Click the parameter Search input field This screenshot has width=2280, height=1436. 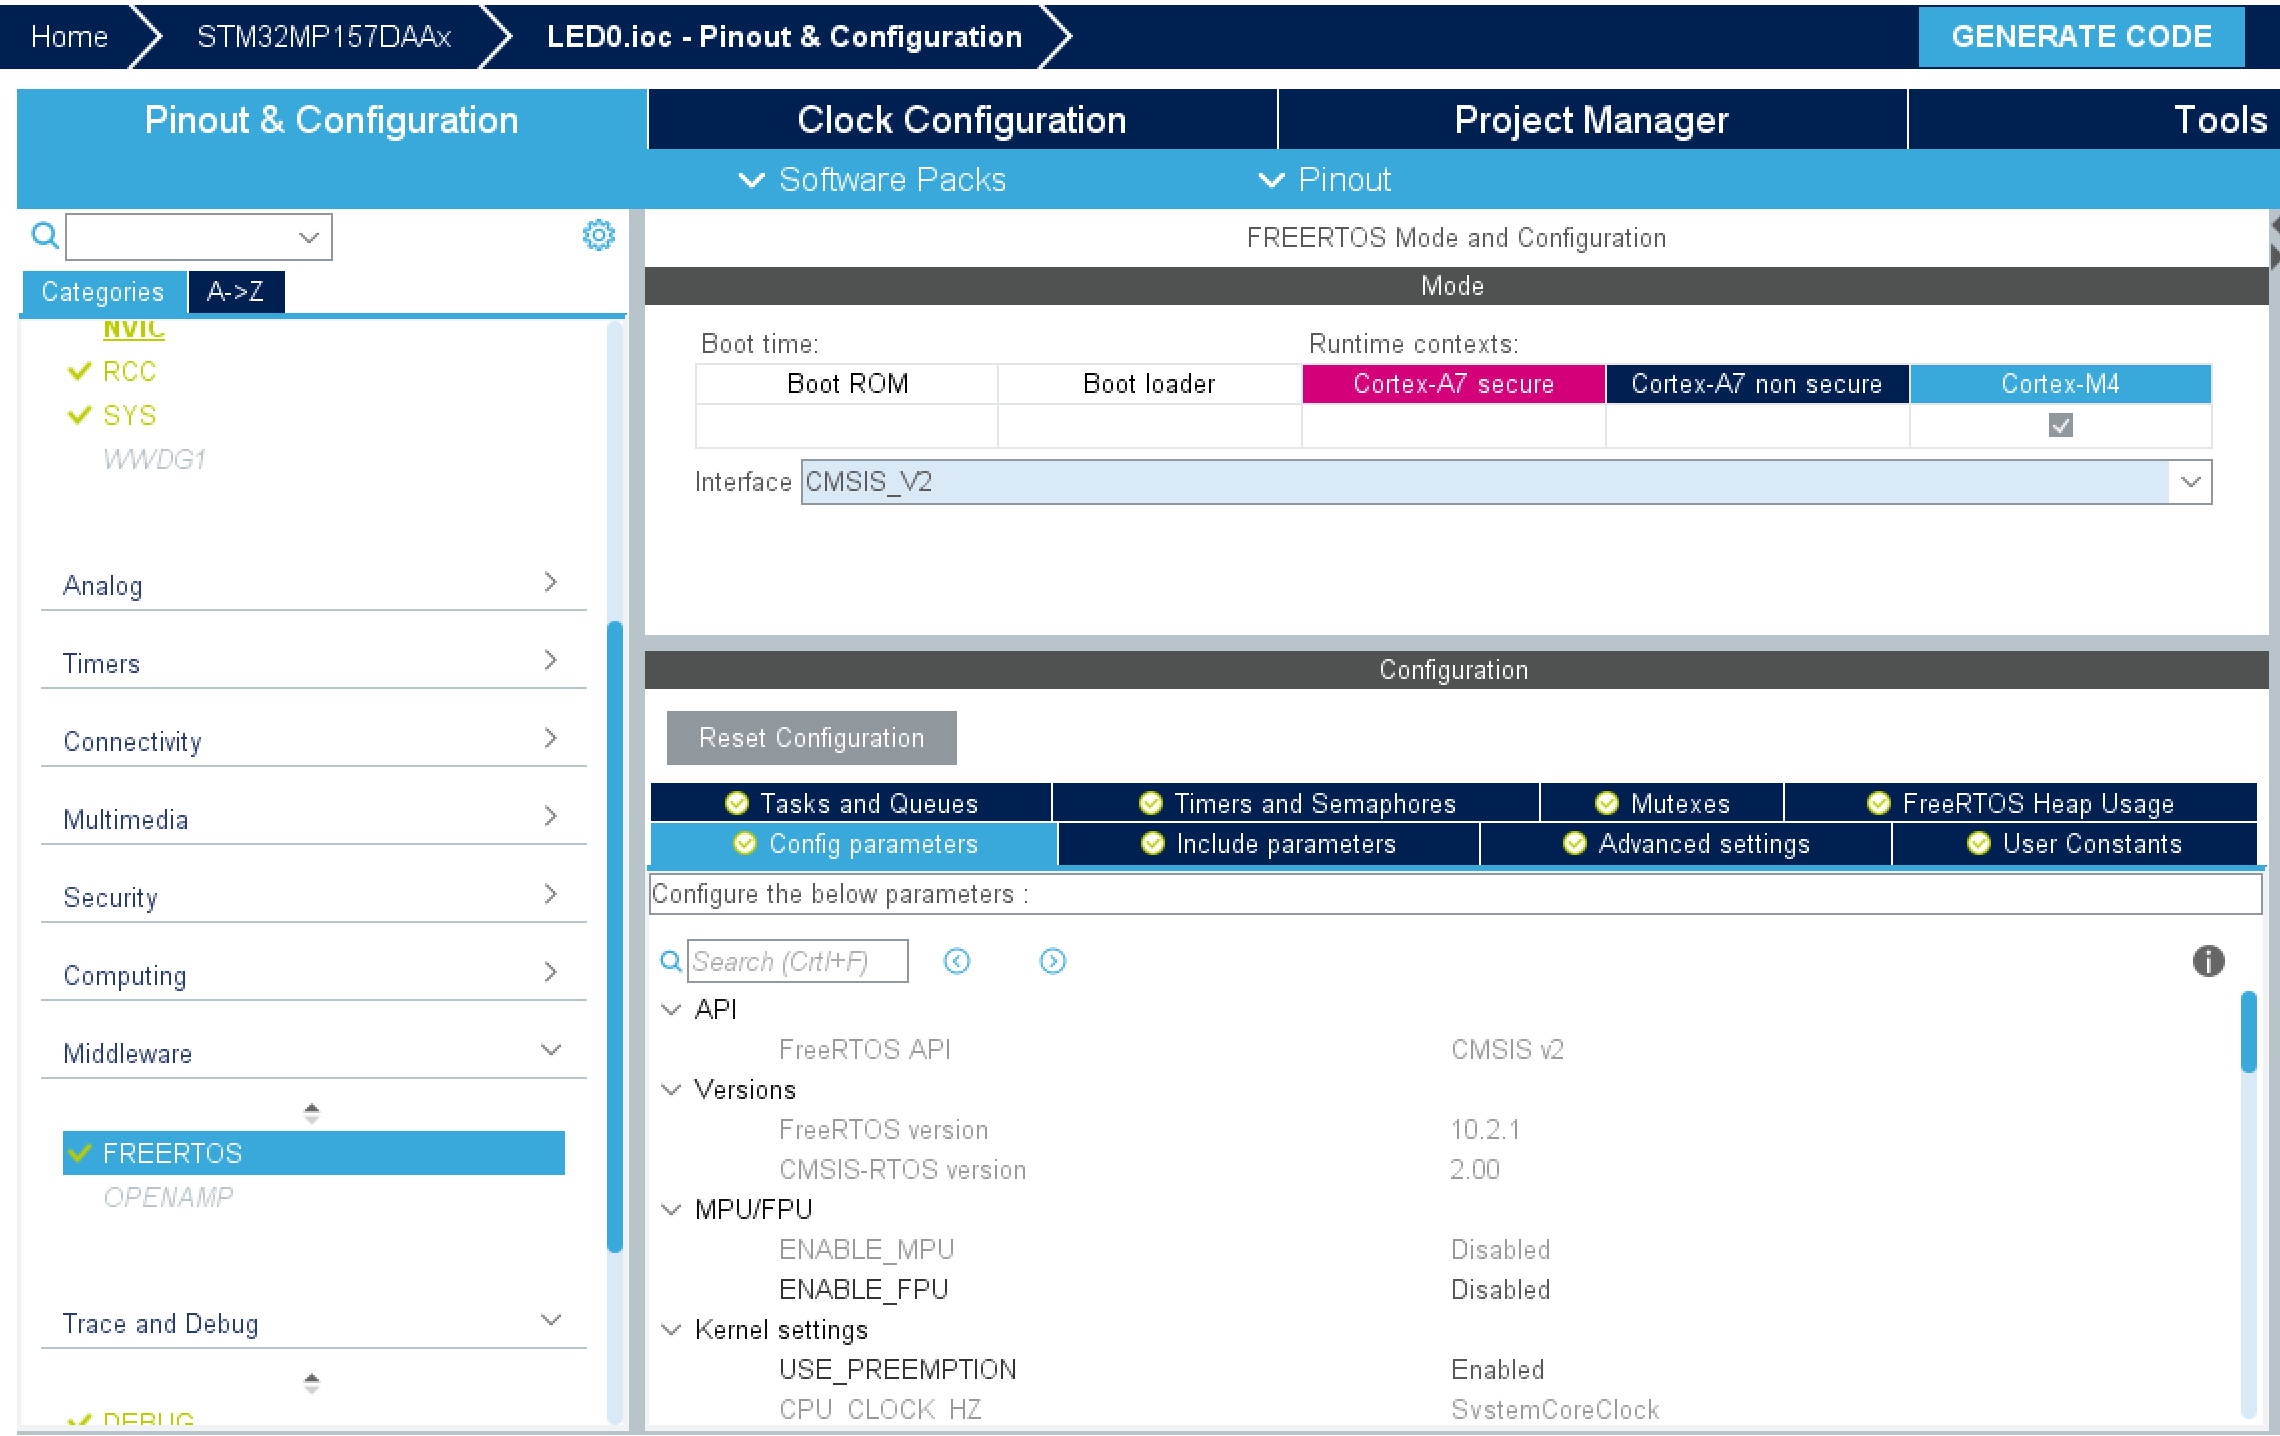tap(798, 961)
